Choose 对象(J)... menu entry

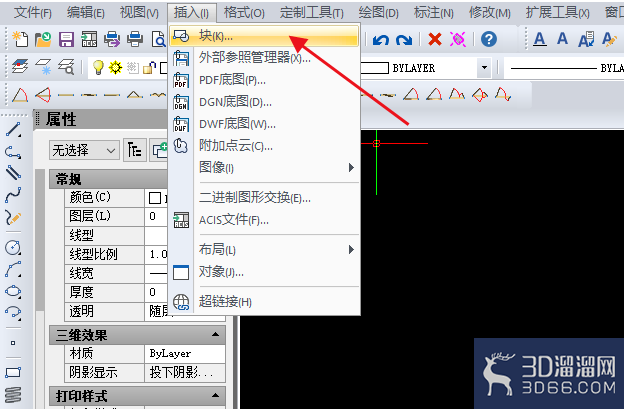[x=264, y=272]
